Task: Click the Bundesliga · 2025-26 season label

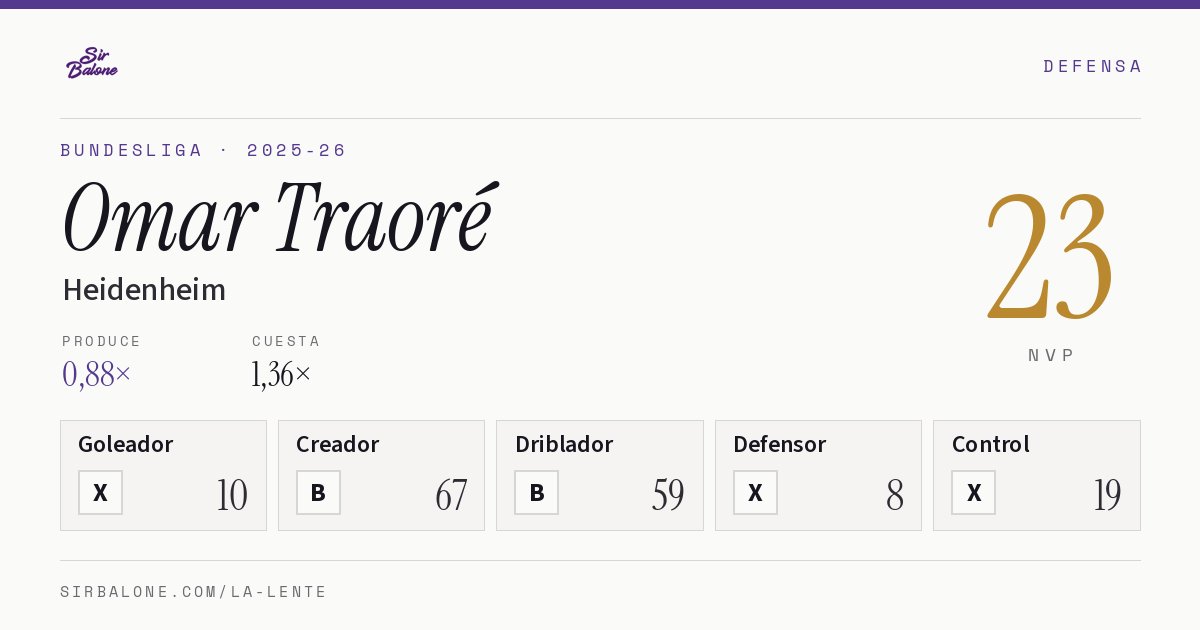Action: [x=203, y=150]
